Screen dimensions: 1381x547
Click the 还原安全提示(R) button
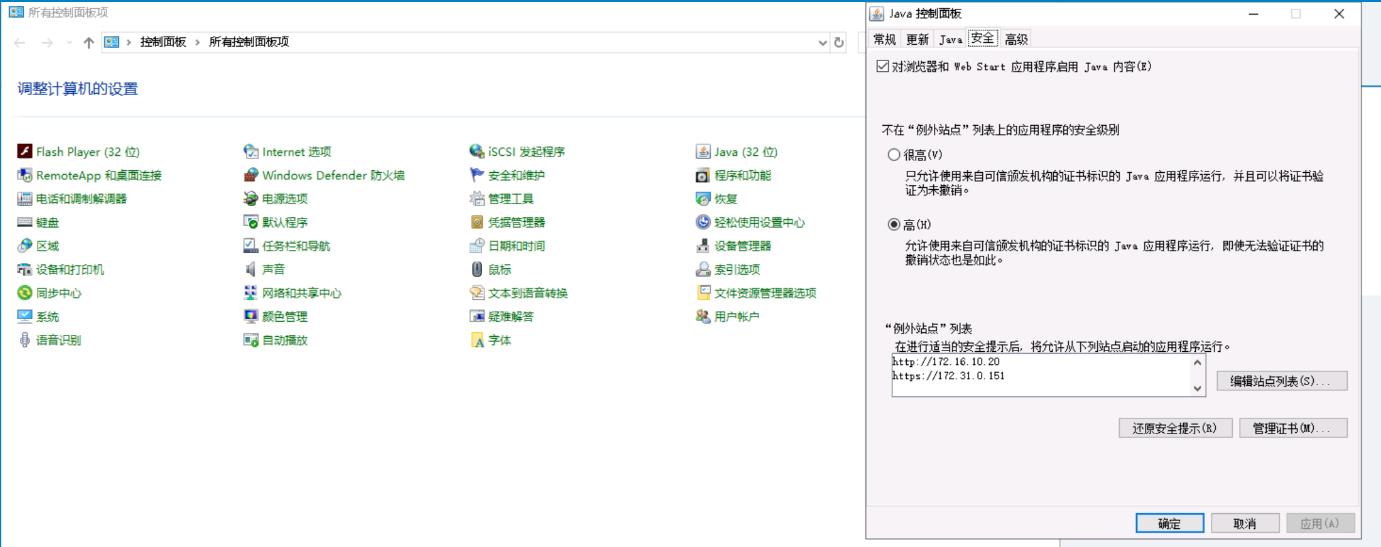click(1175, 428)
